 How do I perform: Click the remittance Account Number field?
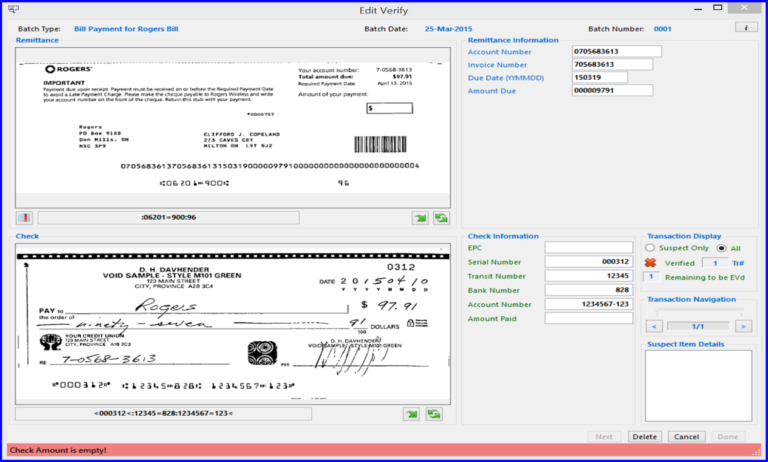coord(617,51)
